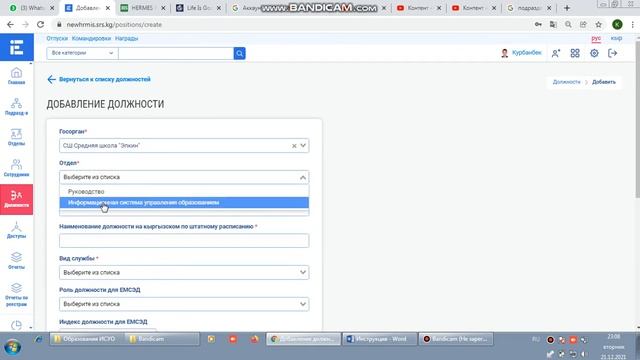The image size is (640, 360).
Task: Select Руководство from the Отдел list
Action: 184,191
